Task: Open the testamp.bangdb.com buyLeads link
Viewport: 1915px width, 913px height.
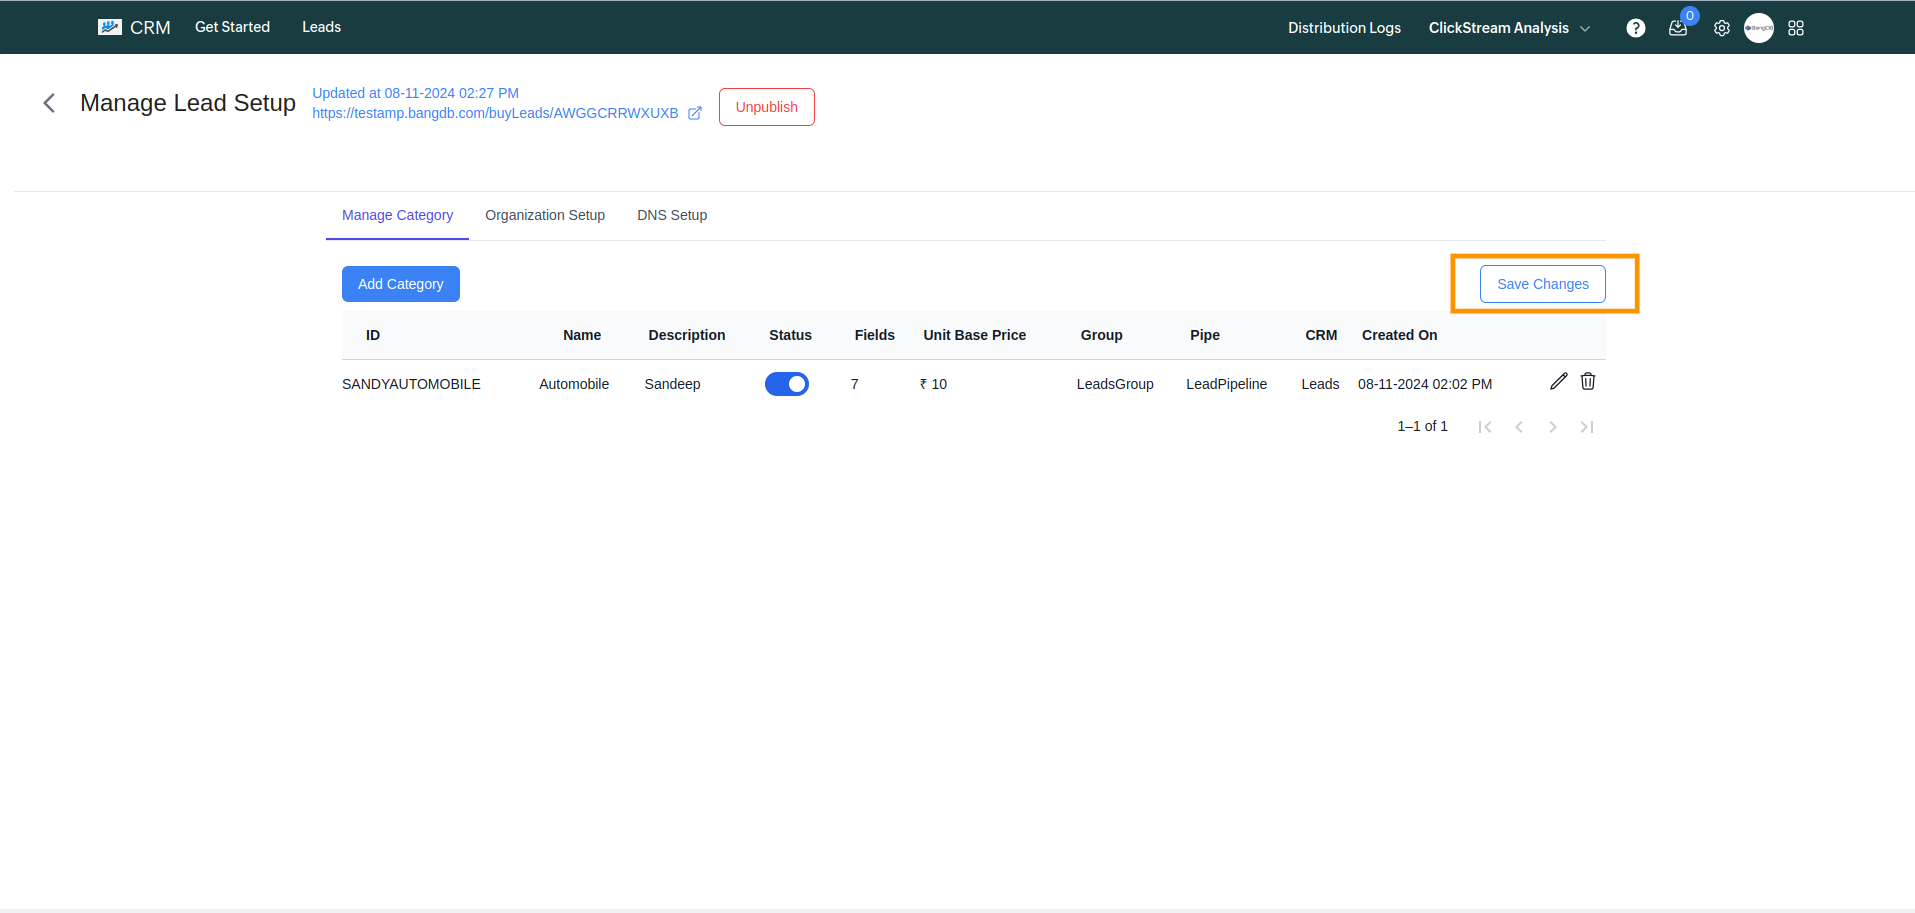Action: tap(495, 113)
